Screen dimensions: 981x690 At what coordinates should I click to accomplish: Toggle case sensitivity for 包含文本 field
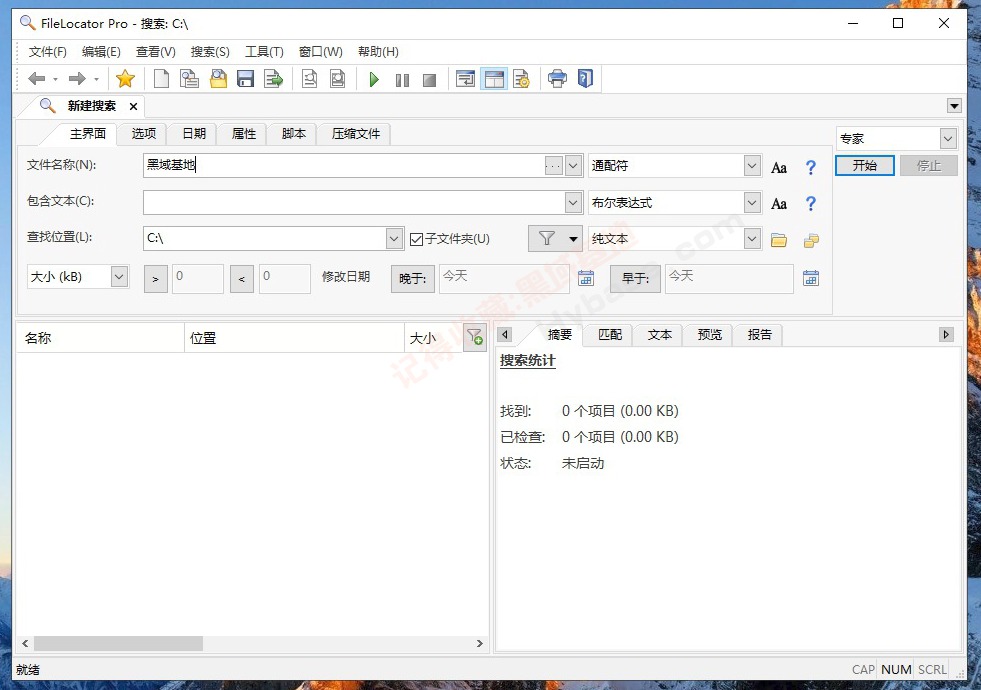coord(779,203)
